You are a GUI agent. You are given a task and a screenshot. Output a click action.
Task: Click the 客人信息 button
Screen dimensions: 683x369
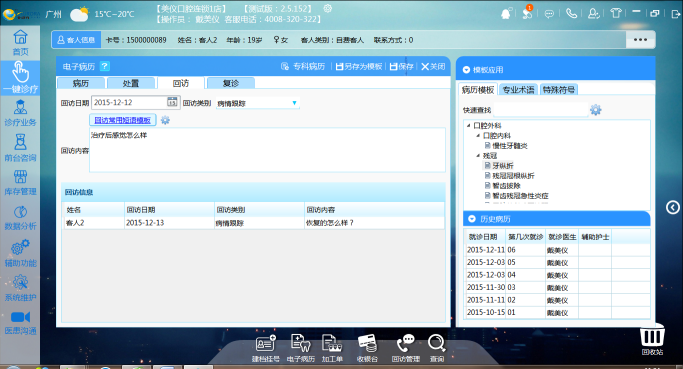tap(77, 40)
